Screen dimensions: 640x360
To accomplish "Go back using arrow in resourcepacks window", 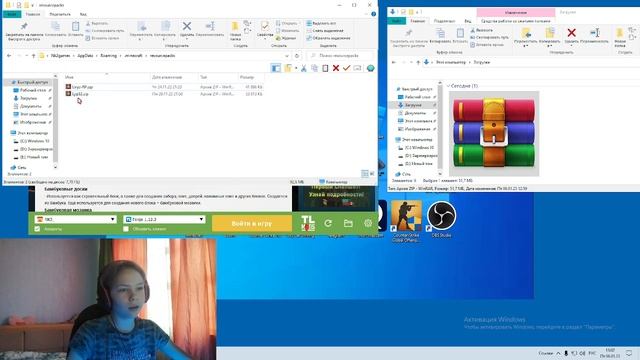I will 9,56.
